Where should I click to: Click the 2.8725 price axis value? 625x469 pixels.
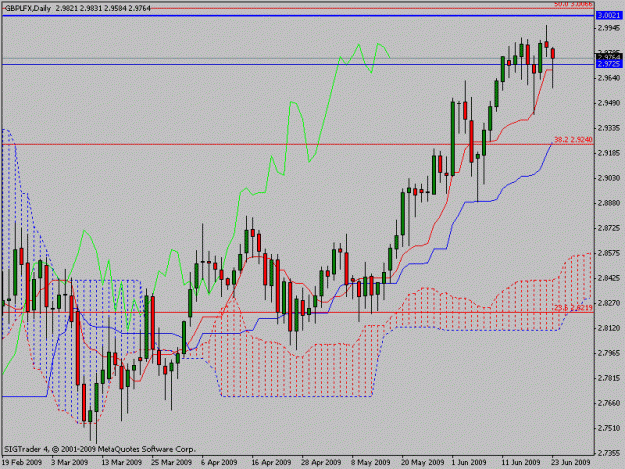(609, 228)
